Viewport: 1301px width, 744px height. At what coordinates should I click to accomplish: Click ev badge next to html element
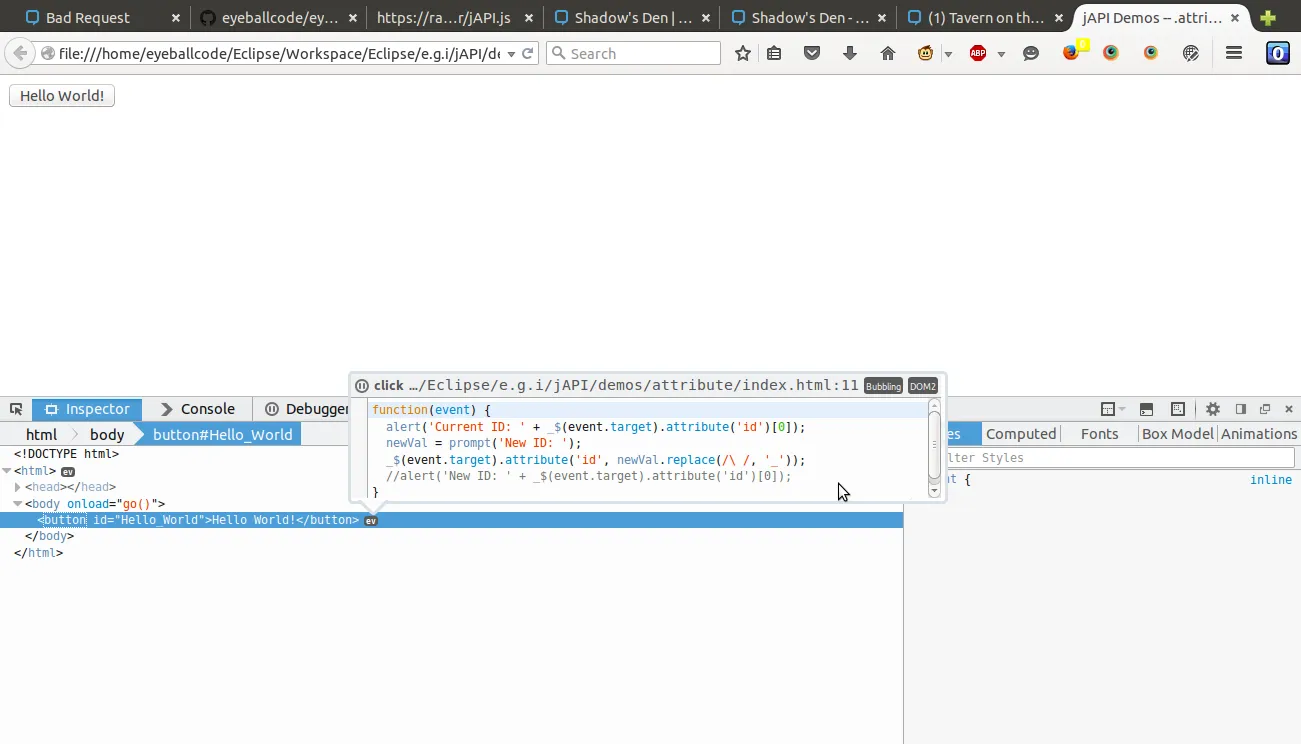(x=68, y=471)
